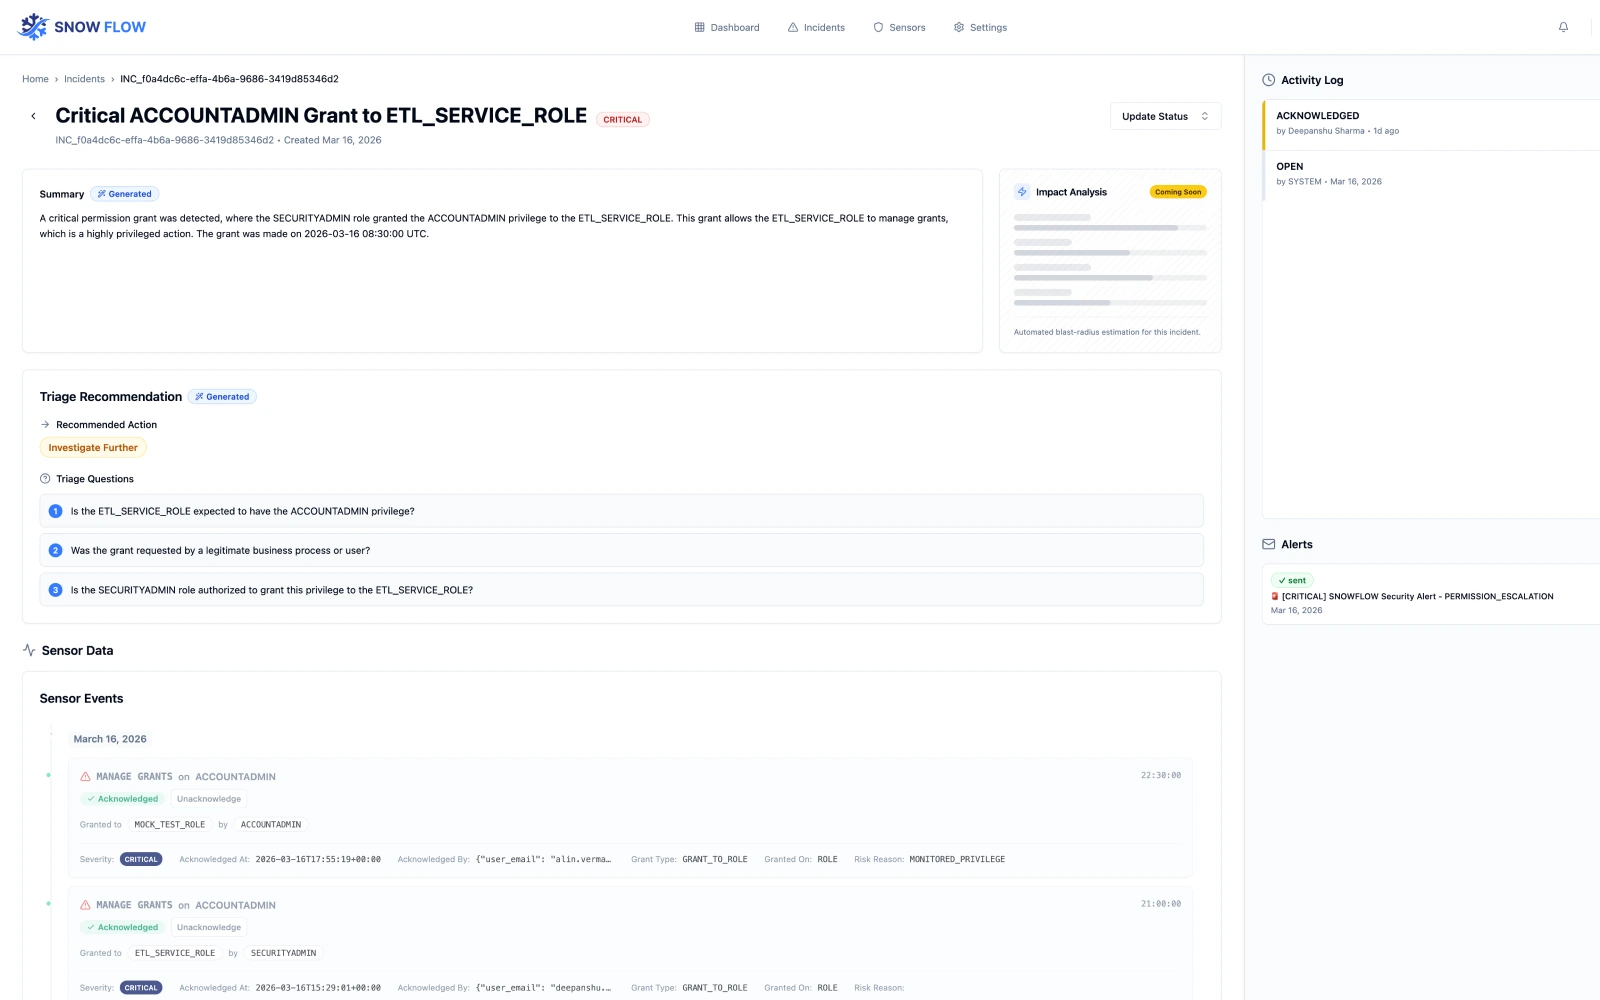Click the 21:00:00 timestamp

point(1161,904)
